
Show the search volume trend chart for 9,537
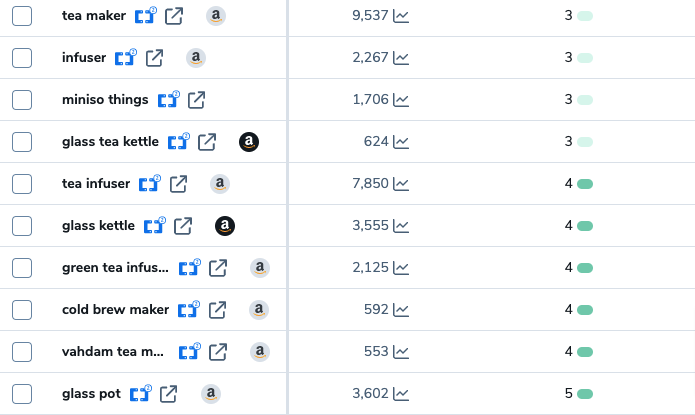401,16
